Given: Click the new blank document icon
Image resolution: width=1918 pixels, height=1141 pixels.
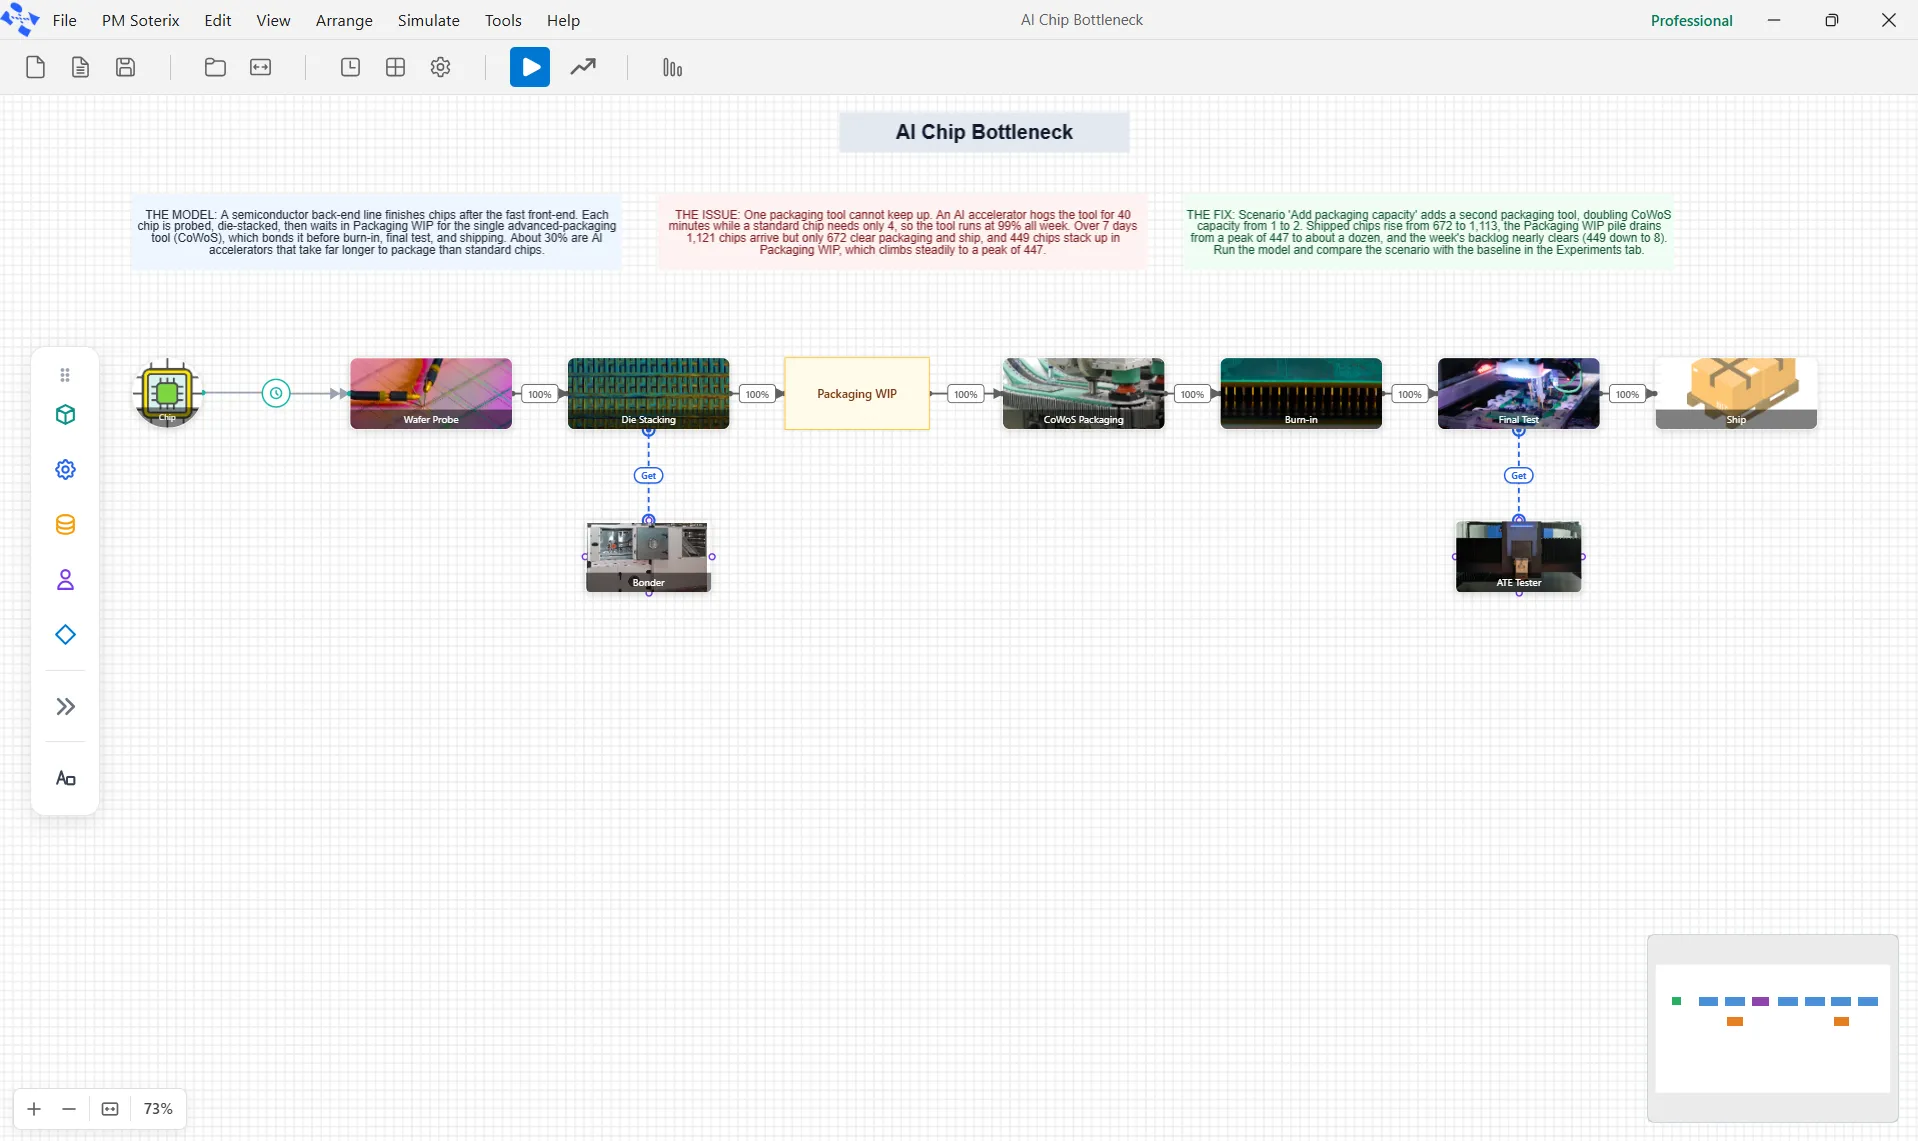Looking at the screenshot, I should (35, 67).
